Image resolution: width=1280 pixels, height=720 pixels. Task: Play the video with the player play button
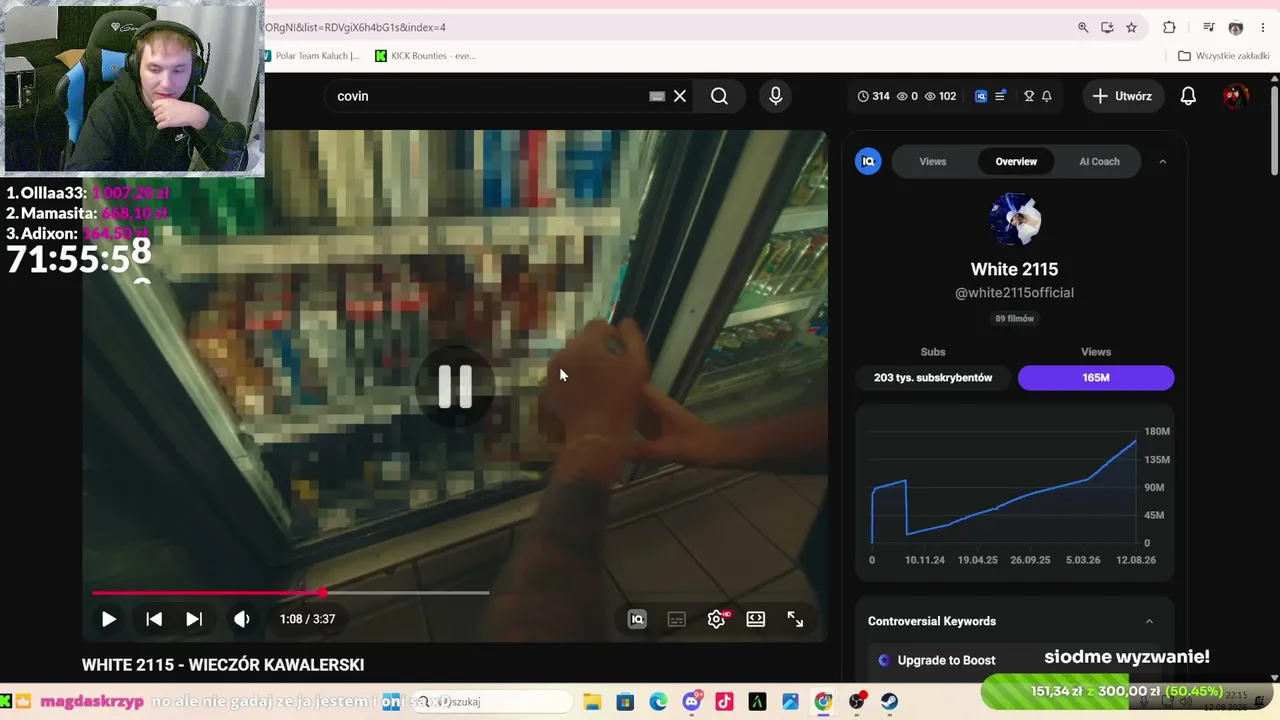(108, 619)
